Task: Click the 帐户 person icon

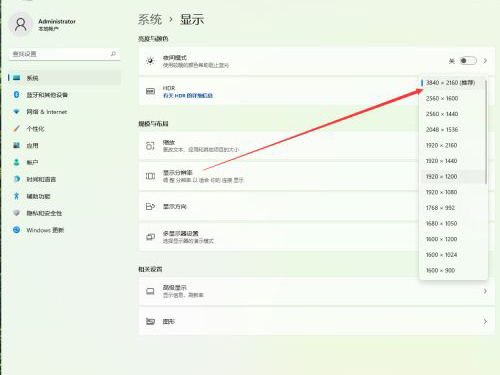Action: coord(16,162)
